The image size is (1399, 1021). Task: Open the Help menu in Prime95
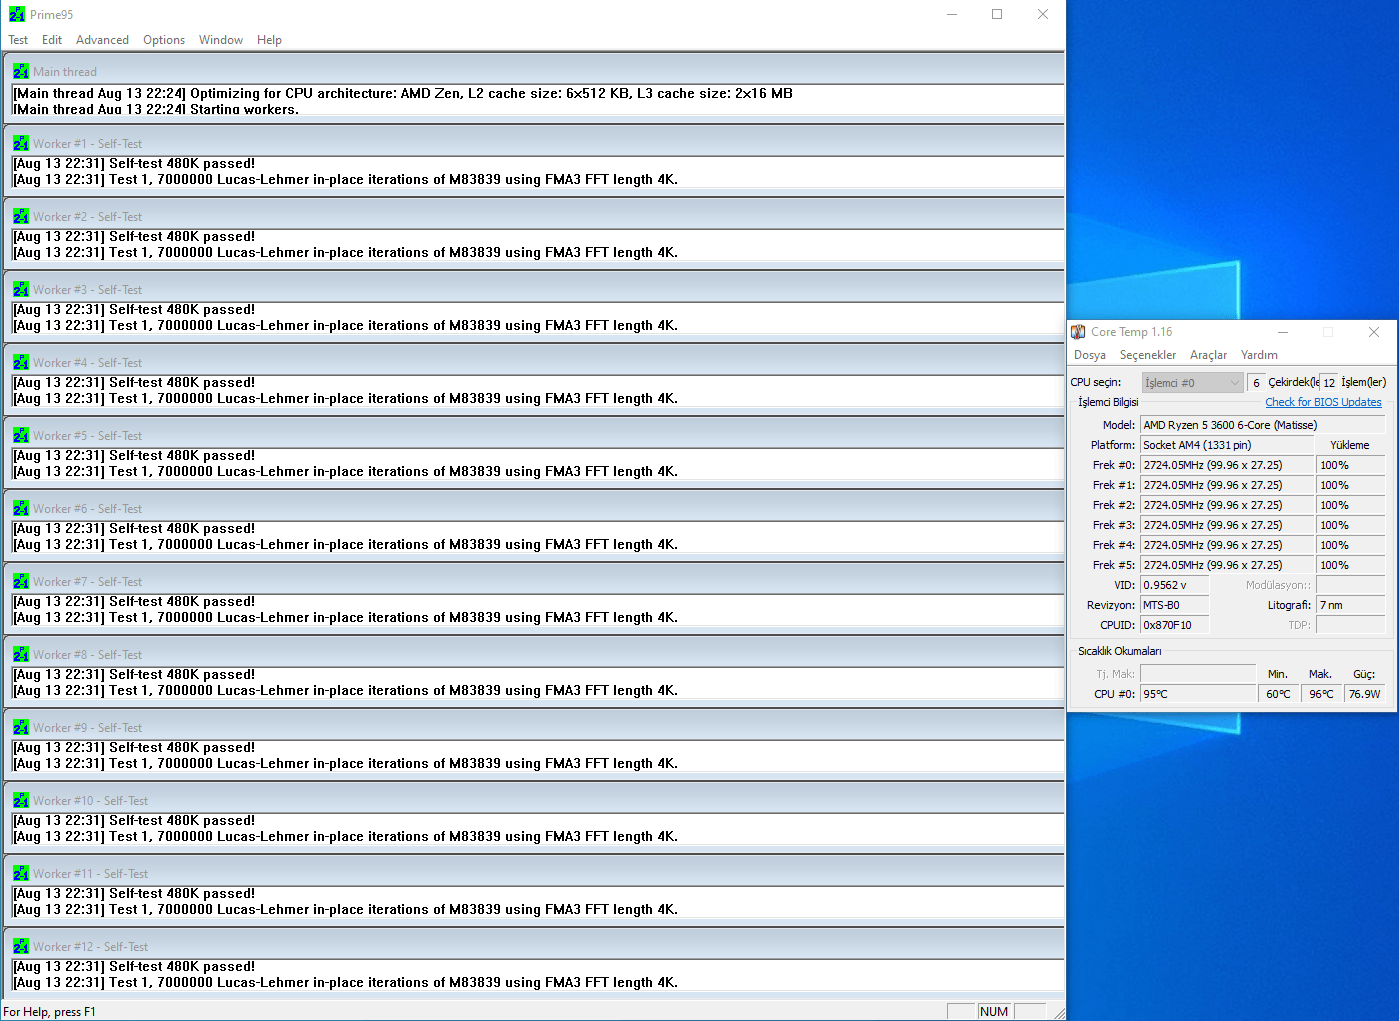point(269,40)
